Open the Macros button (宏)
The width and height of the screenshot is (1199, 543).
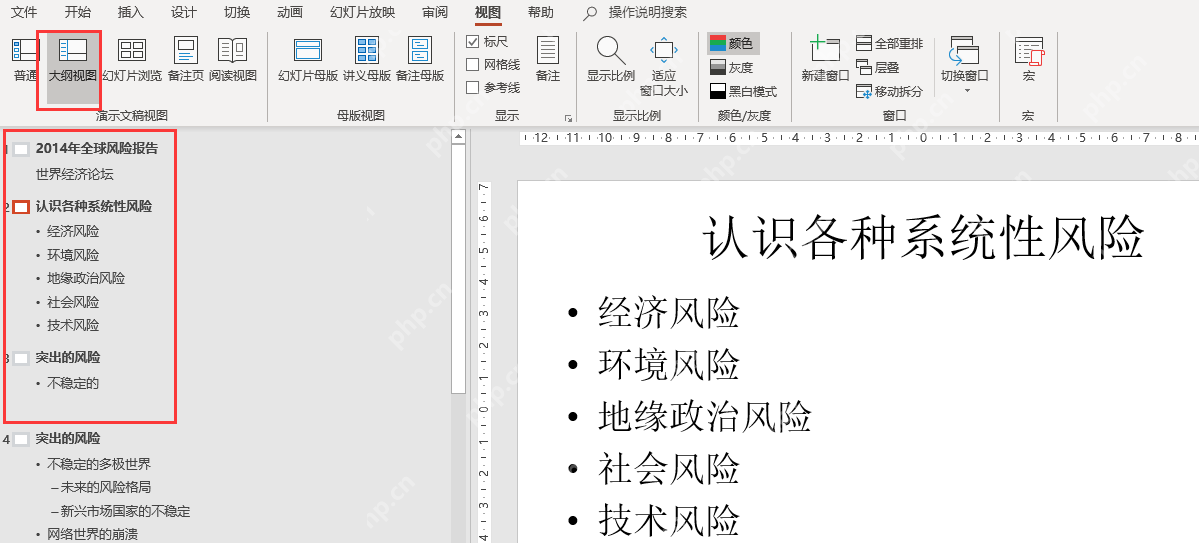1028,60
